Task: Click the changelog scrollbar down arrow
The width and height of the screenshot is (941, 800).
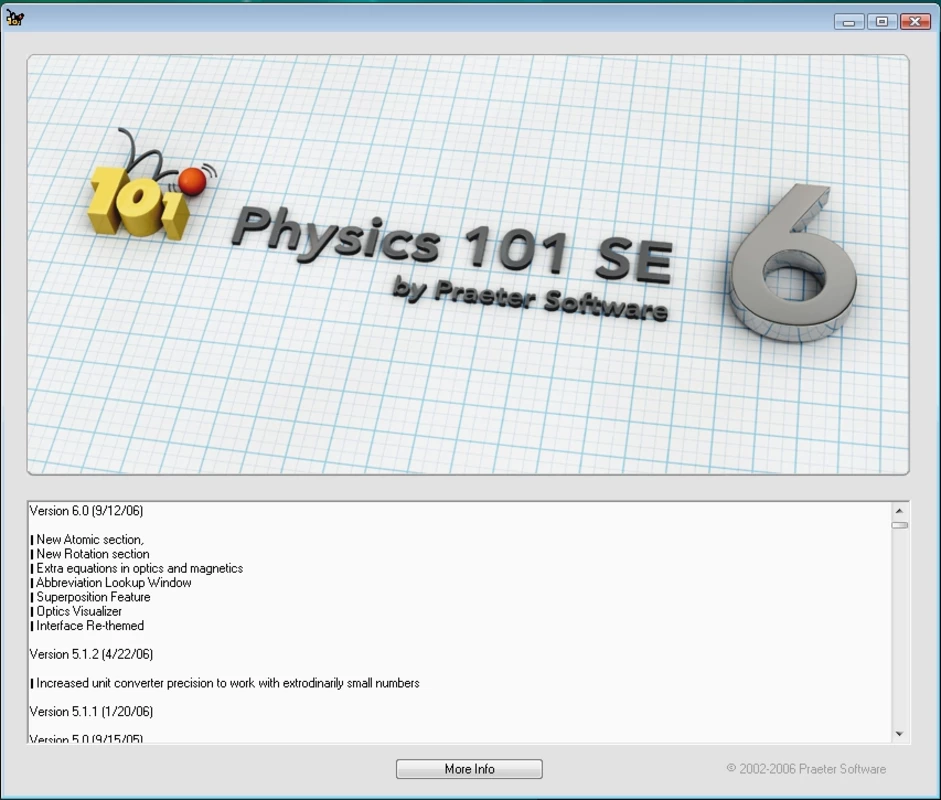Action: pyautogui.click(x=899, y=733)
